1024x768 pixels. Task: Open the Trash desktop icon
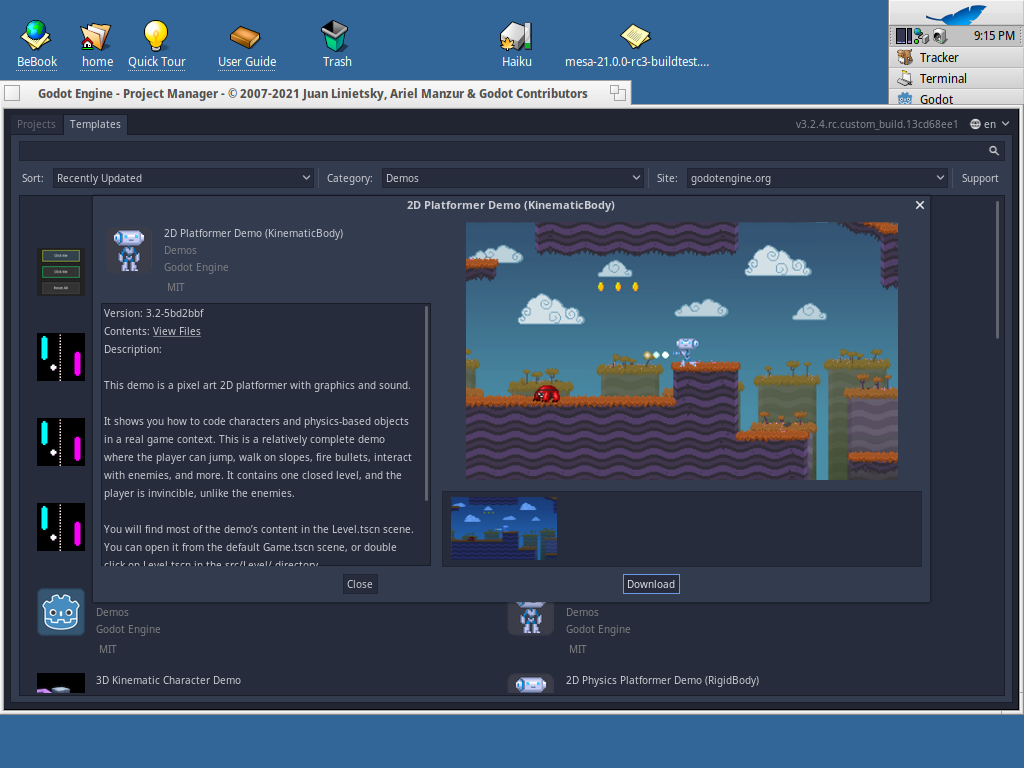click(x=336, y=44)
